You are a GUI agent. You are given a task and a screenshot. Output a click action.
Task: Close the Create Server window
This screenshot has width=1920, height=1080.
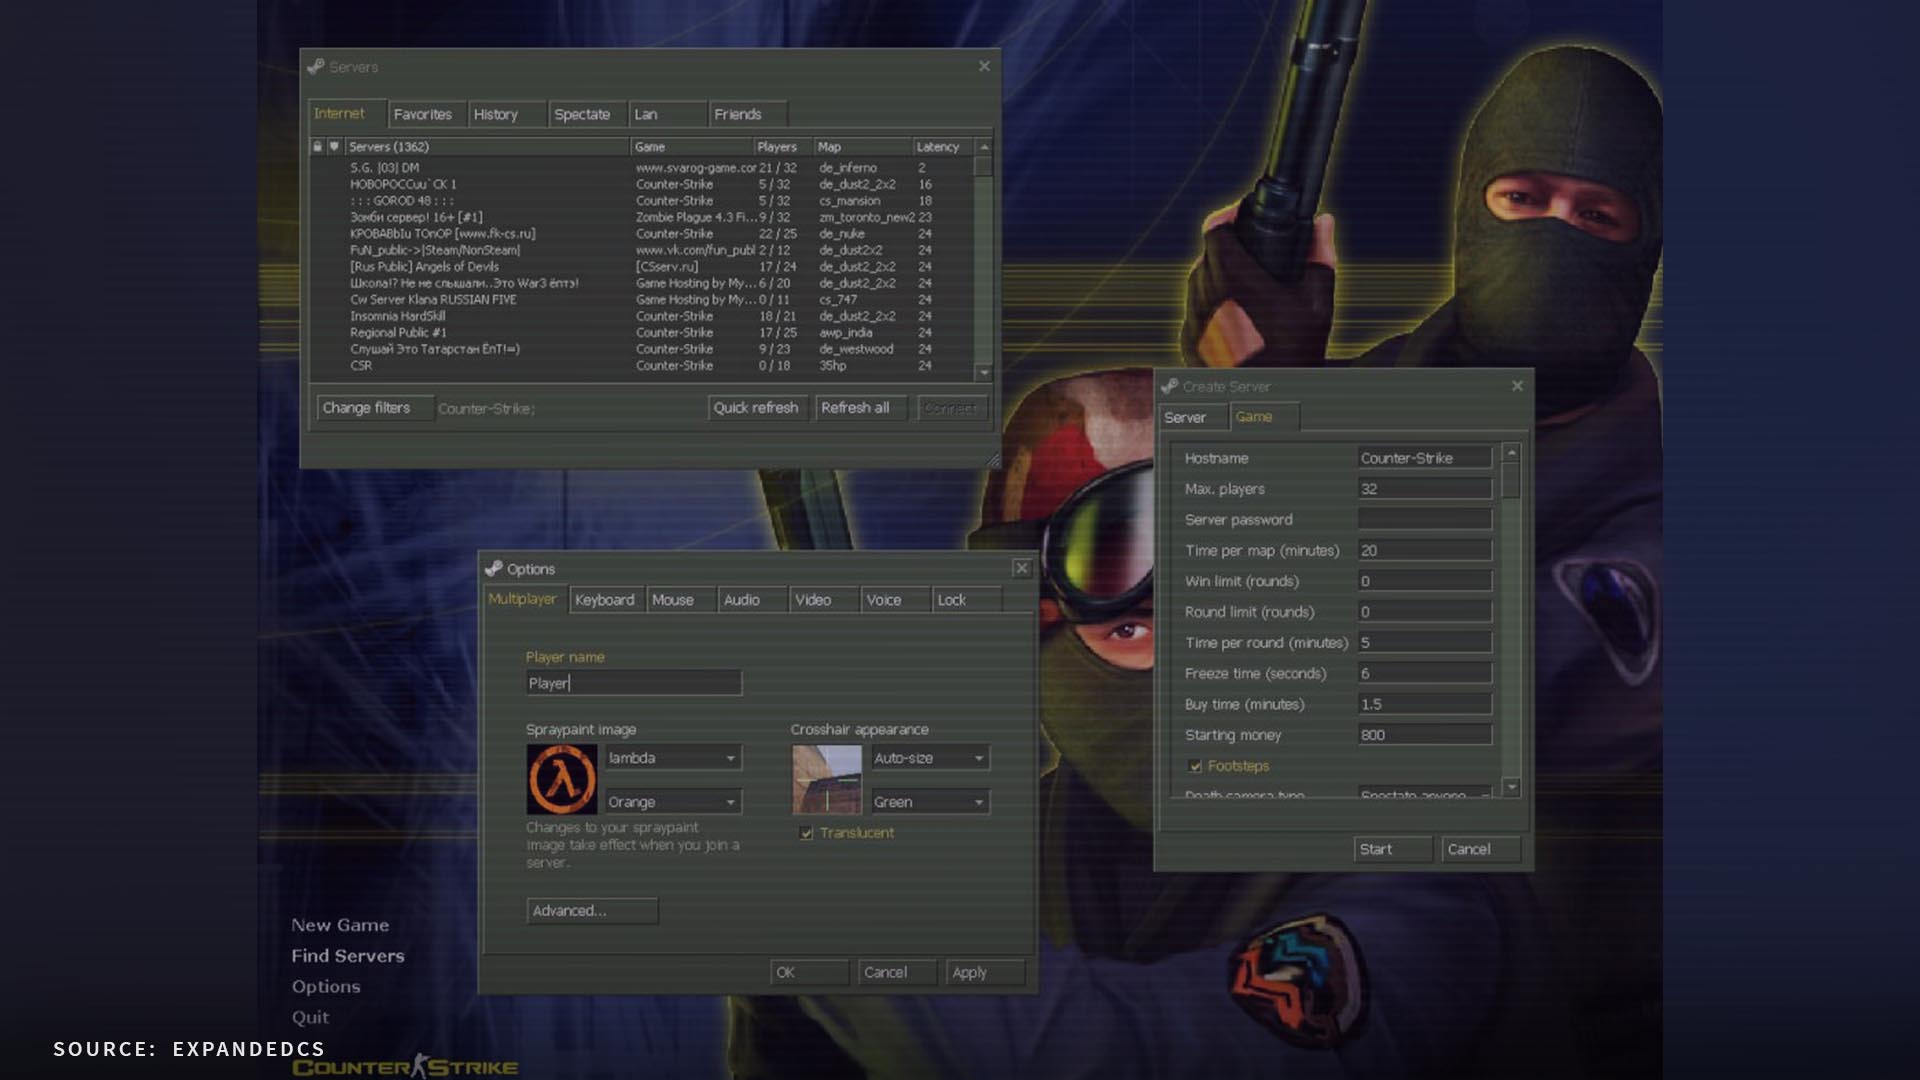(1517, 386)
